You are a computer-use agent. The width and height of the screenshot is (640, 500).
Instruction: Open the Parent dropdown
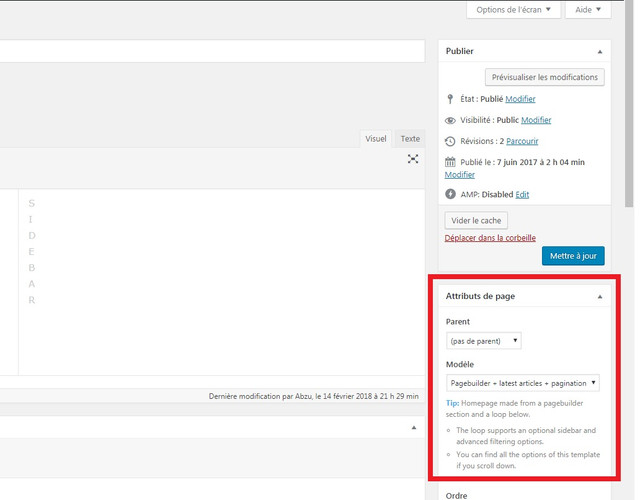484,341
